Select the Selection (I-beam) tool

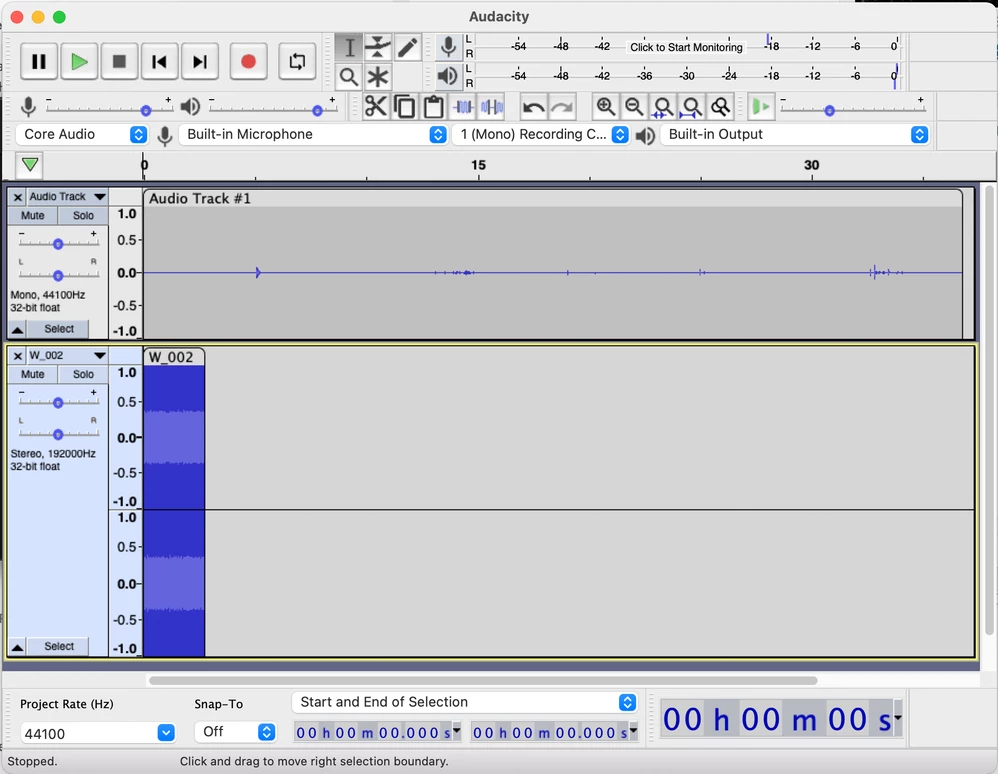(349, 47)
